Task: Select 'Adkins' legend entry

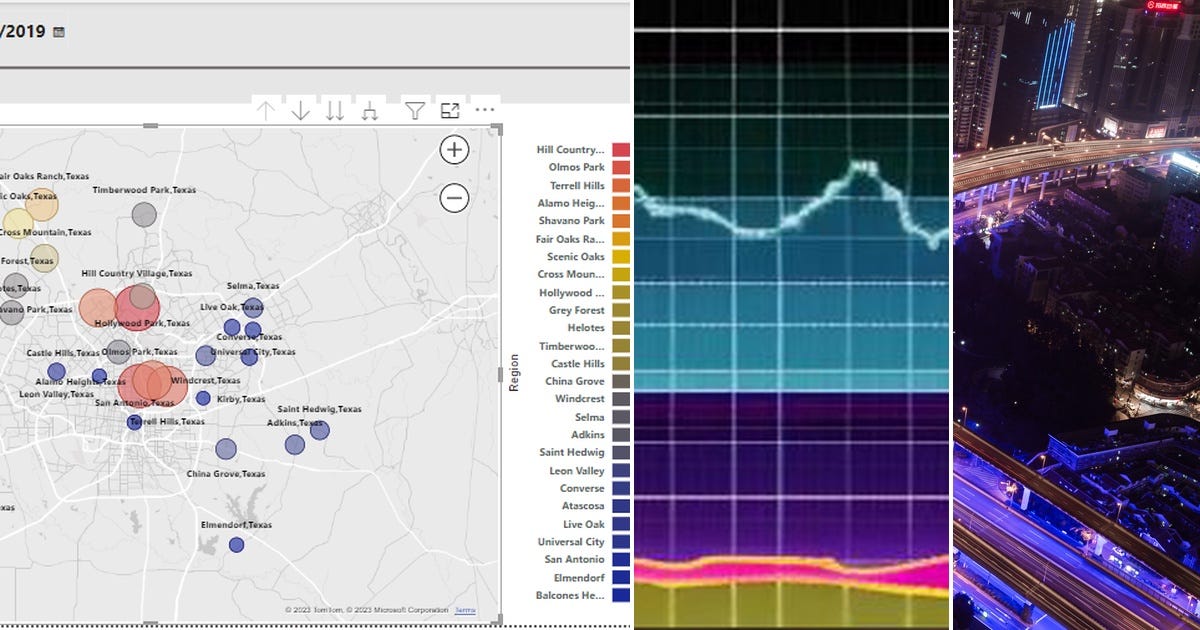Action: pyautogui.click(x=588, y=435)
